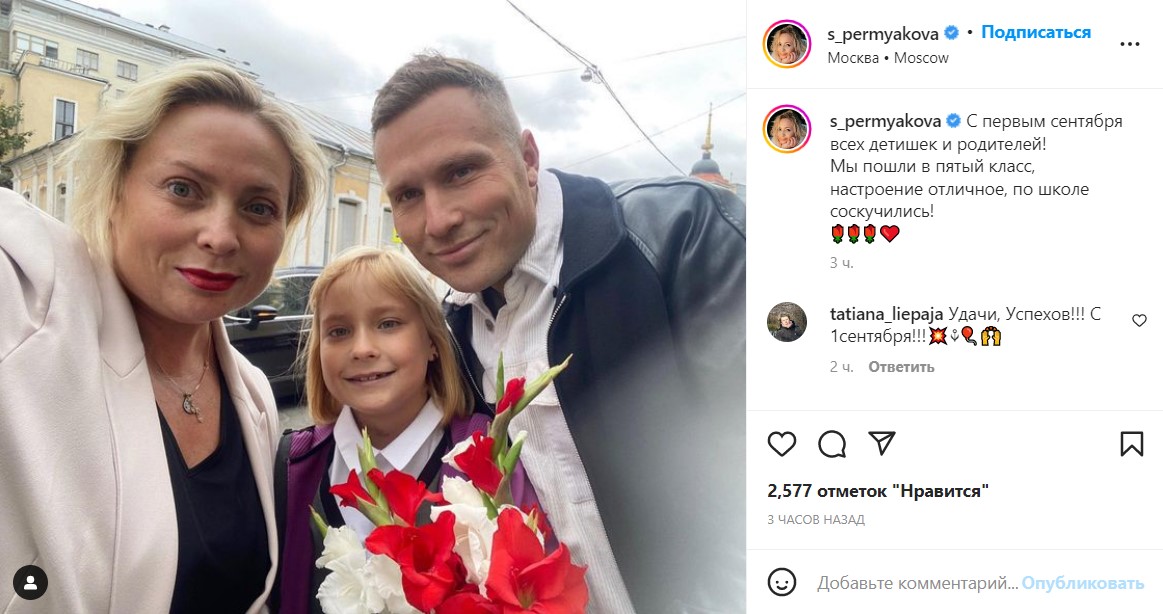1163x614 pixels.
Task: Open Москва • Moscow location link
Action: (888, 58)
